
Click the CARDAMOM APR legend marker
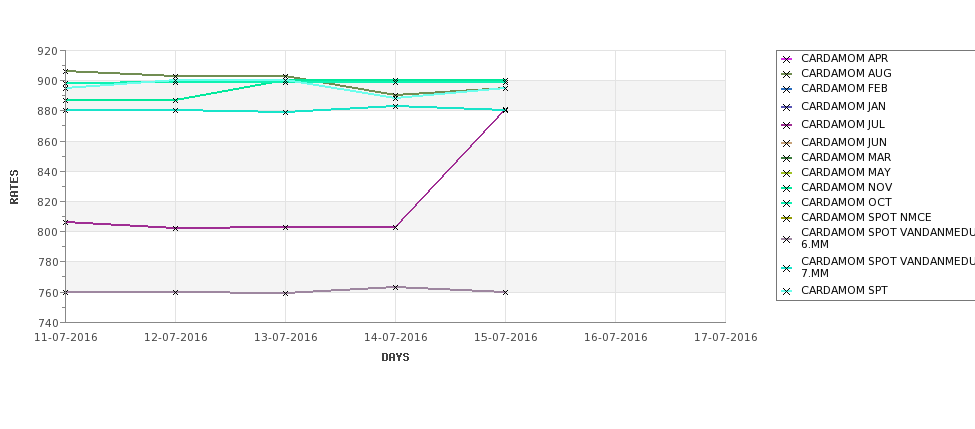(787, 59)
